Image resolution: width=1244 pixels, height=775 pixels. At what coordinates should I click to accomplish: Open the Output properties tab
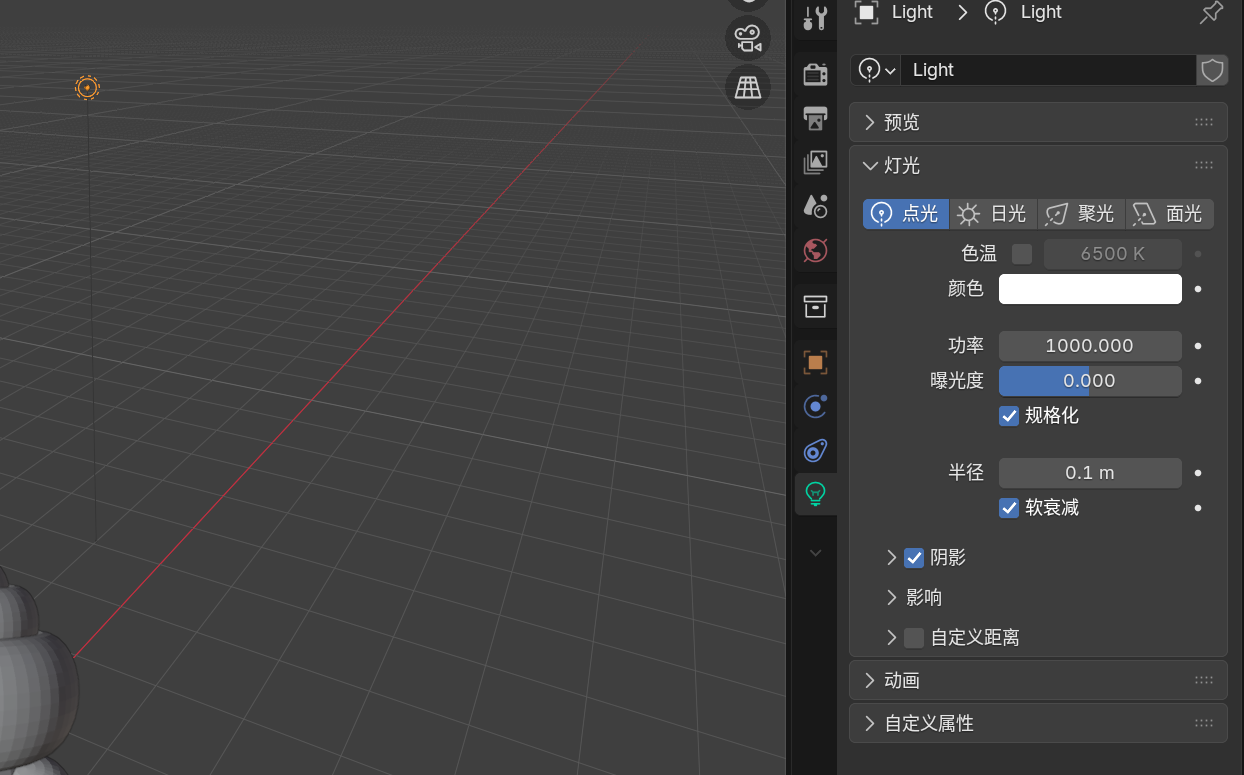pyautogui.click(x=816, y=118)
